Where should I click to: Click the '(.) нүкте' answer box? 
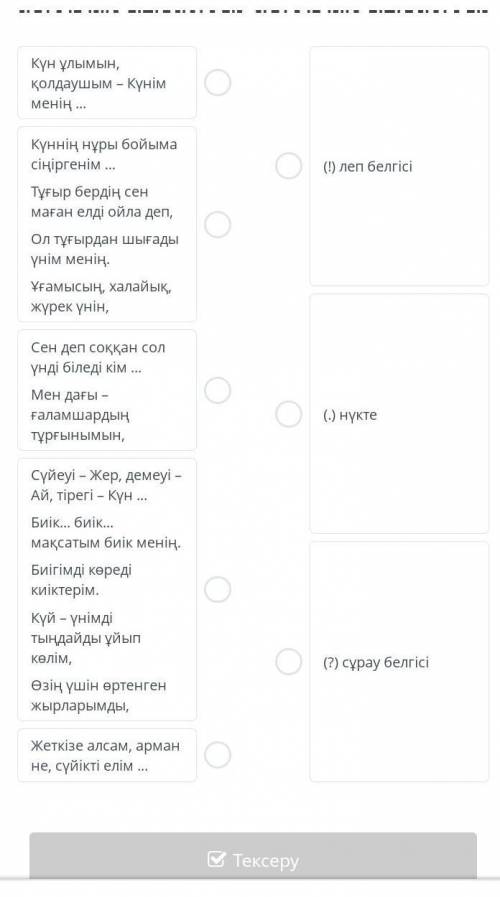399,414
